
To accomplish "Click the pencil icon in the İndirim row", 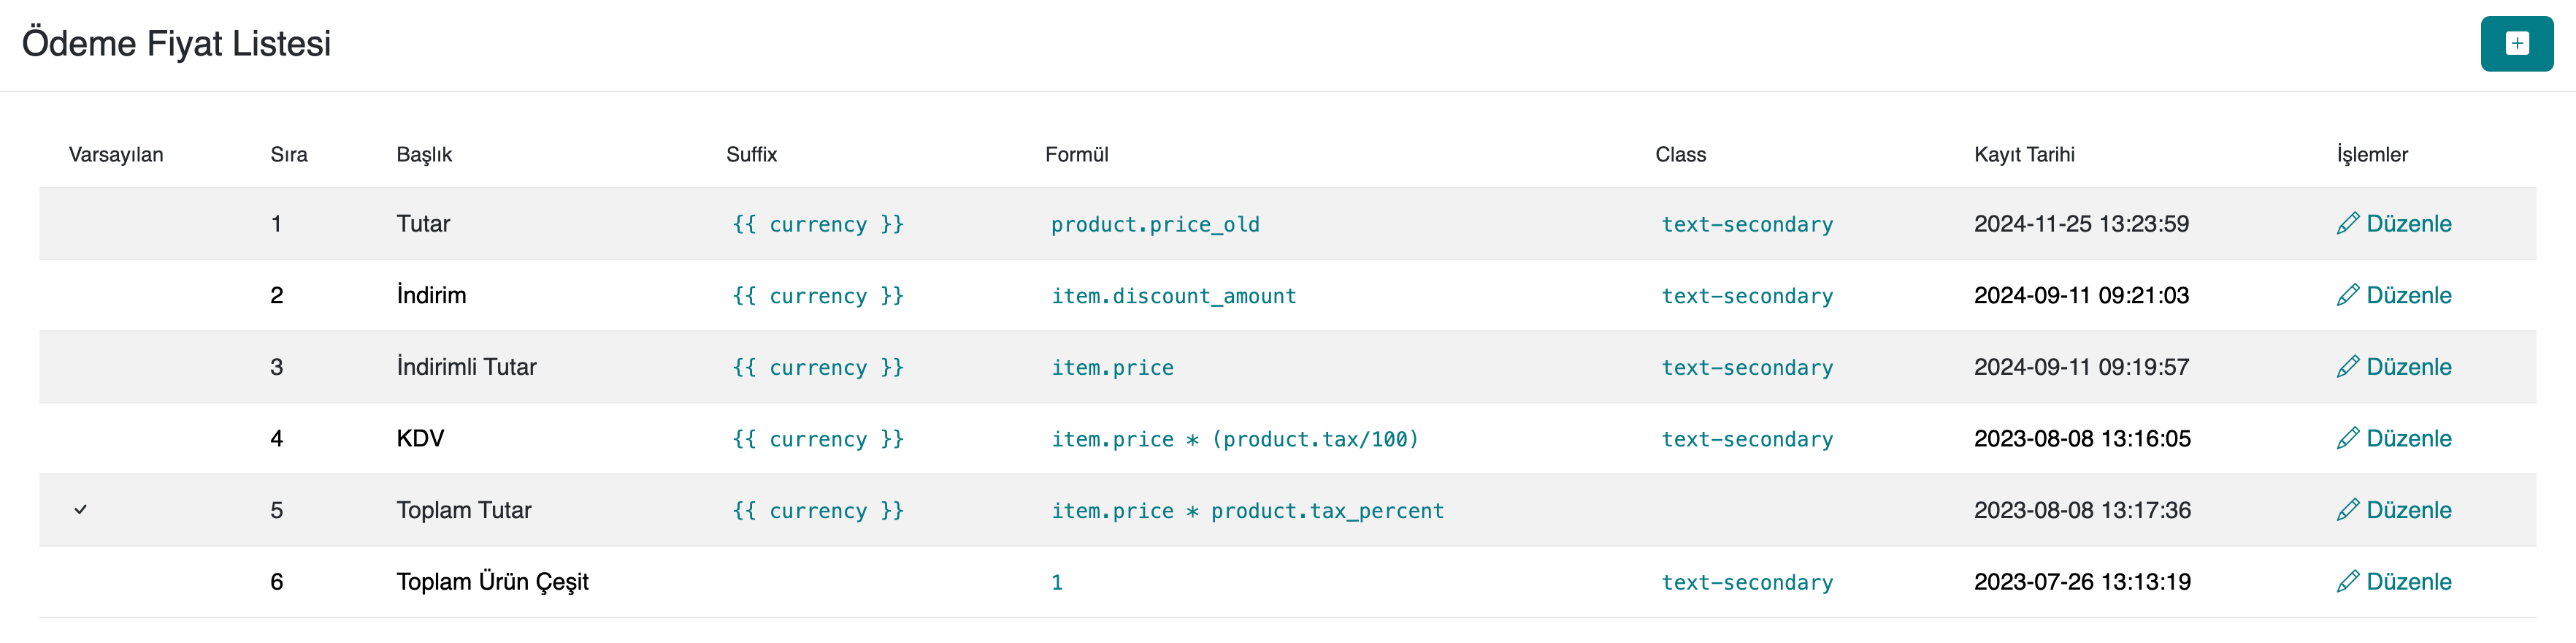I will [x=2347, y=295].
